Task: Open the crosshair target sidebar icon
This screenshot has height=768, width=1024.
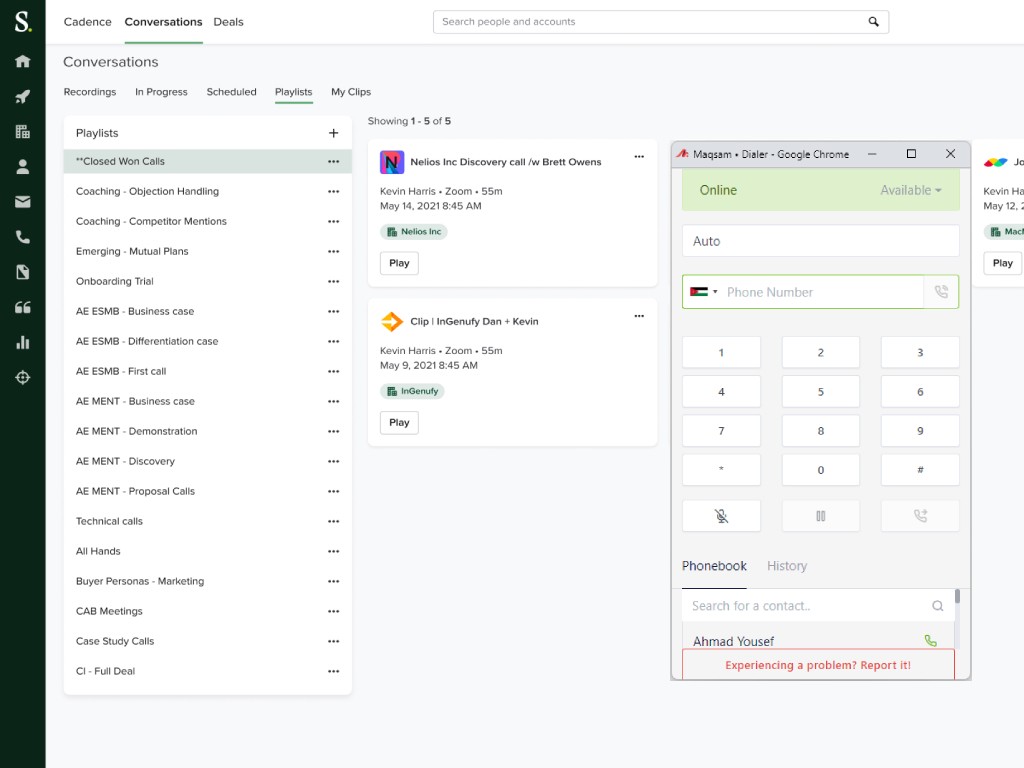Action: coord(22,377)
